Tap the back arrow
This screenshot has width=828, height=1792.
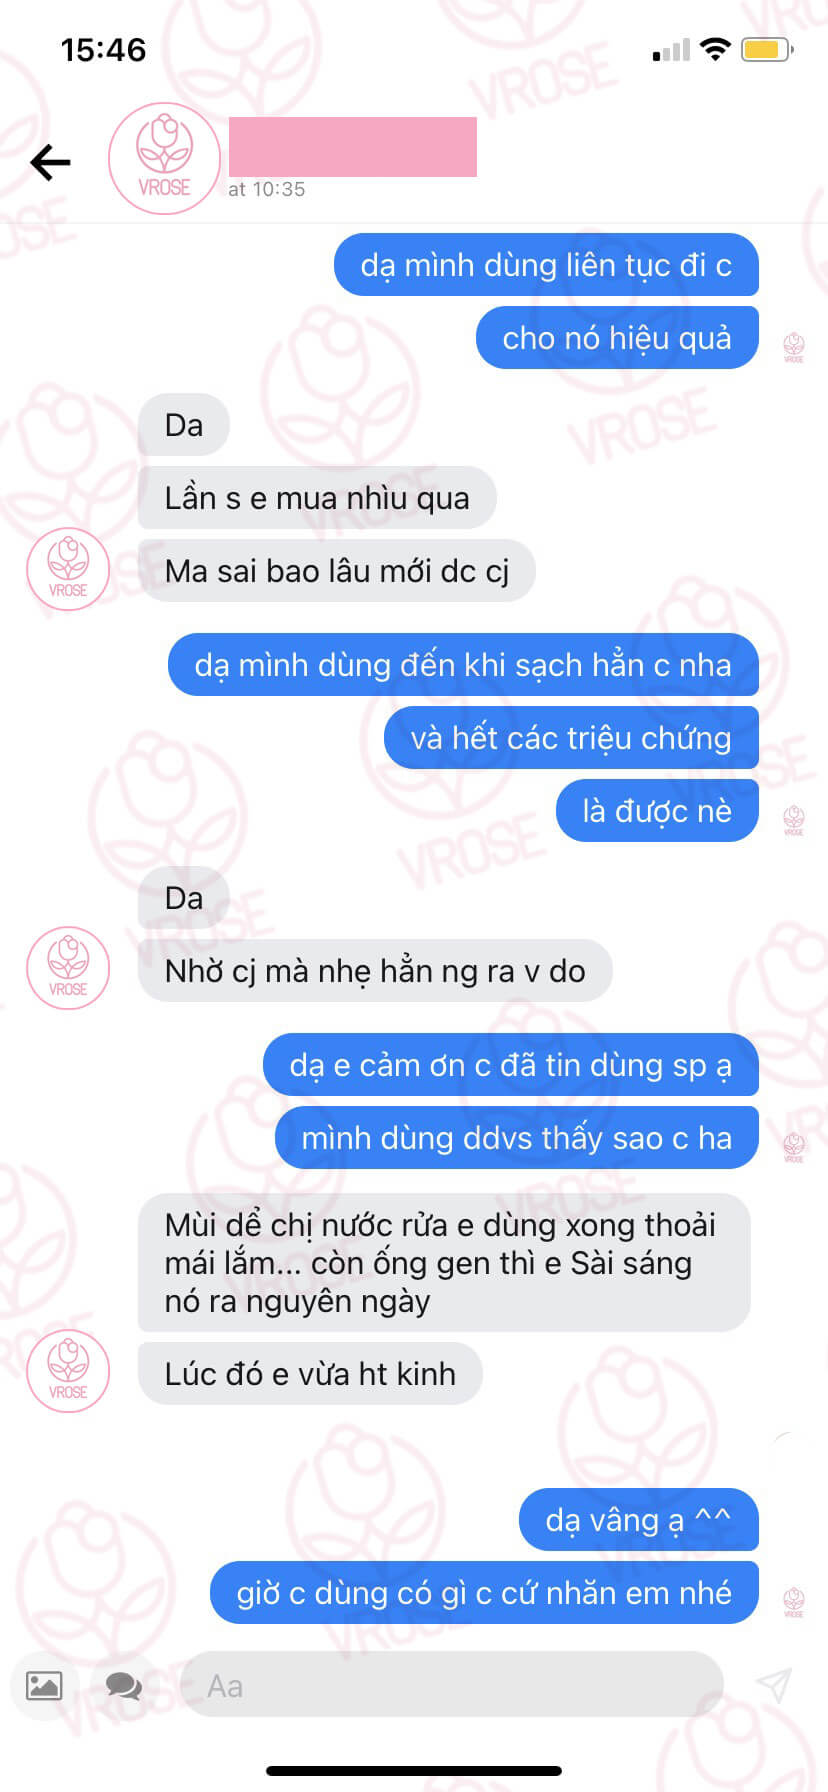pos(50,162)
